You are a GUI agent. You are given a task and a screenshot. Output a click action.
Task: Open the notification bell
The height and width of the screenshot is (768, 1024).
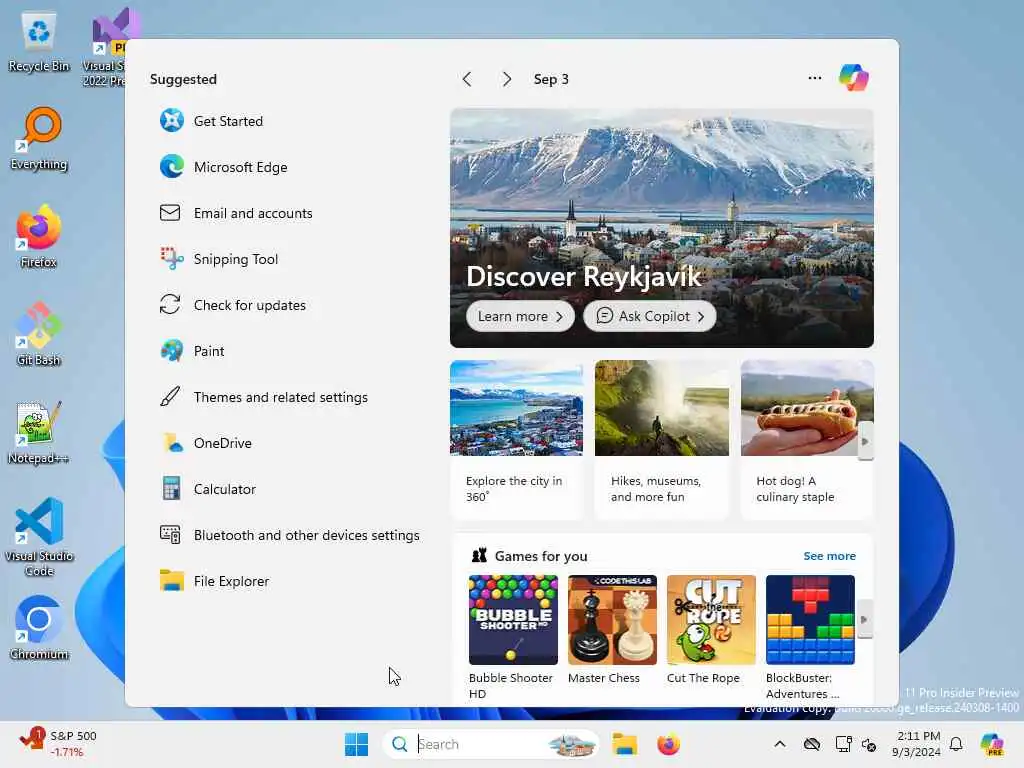[956, 744]
